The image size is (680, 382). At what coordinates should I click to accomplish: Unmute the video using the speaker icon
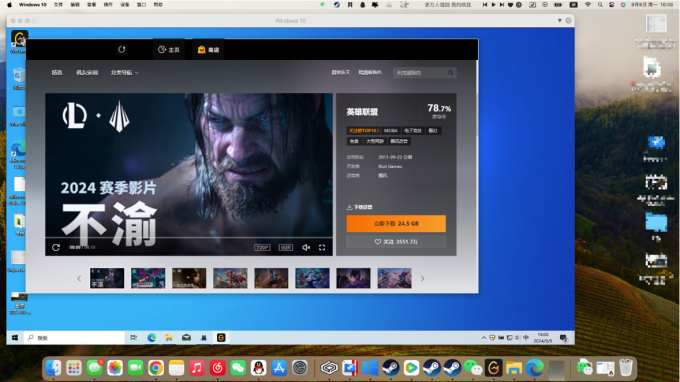coord(306,247)
